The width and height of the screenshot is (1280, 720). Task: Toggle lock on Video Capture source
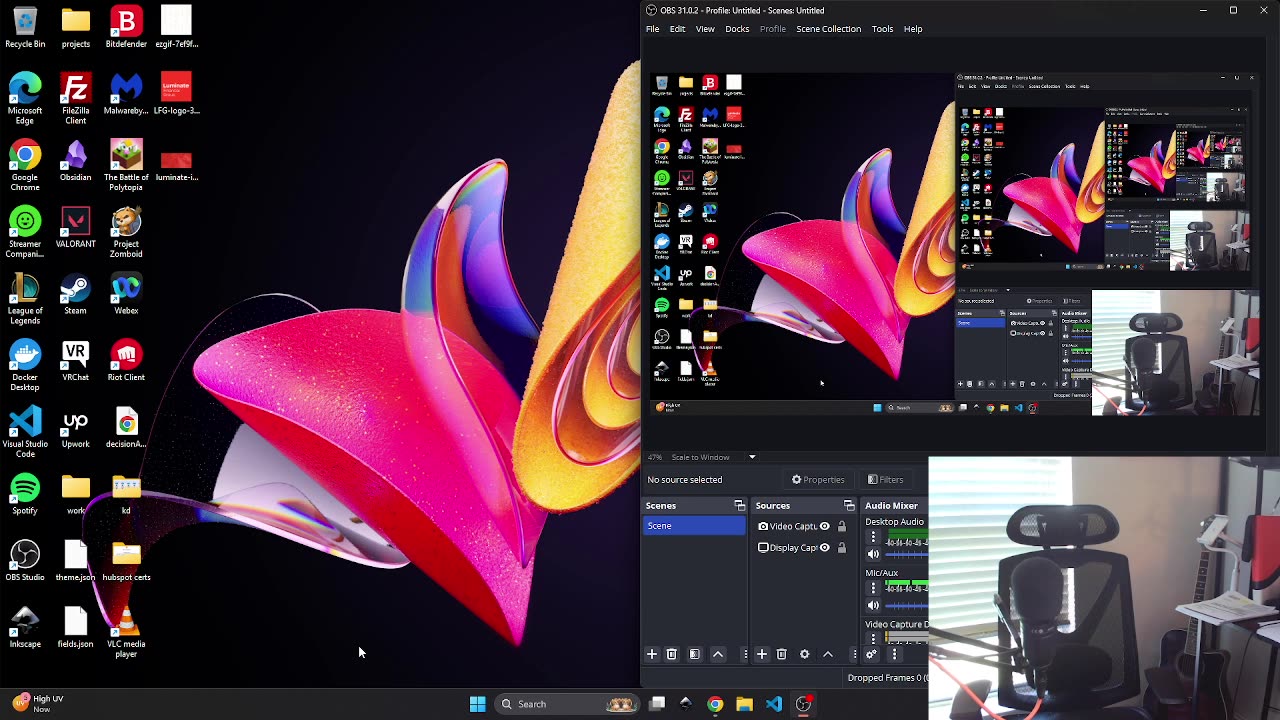[842, 526]
